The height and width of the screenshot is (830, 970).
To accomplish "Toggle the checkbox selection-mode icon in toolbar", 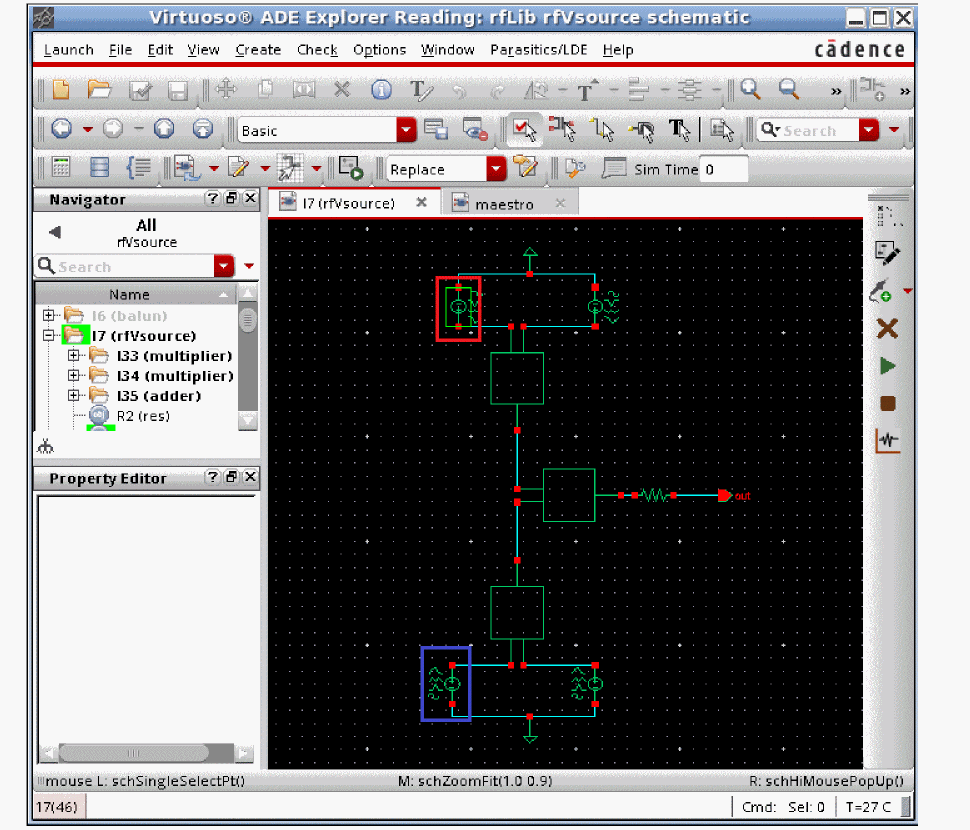I will point(522,130).
